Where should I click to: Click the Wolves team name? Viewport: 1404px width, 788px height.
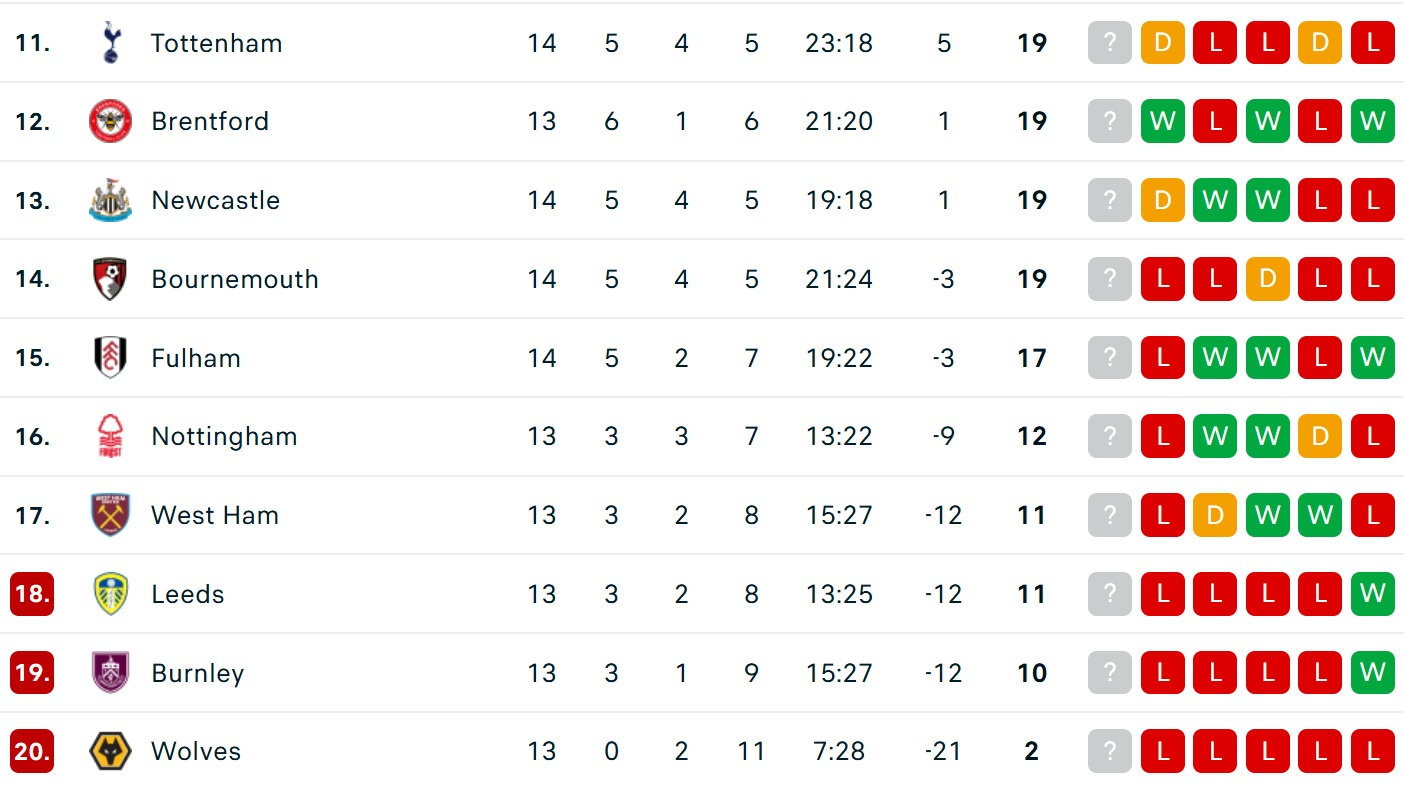(x=196, y=751)
